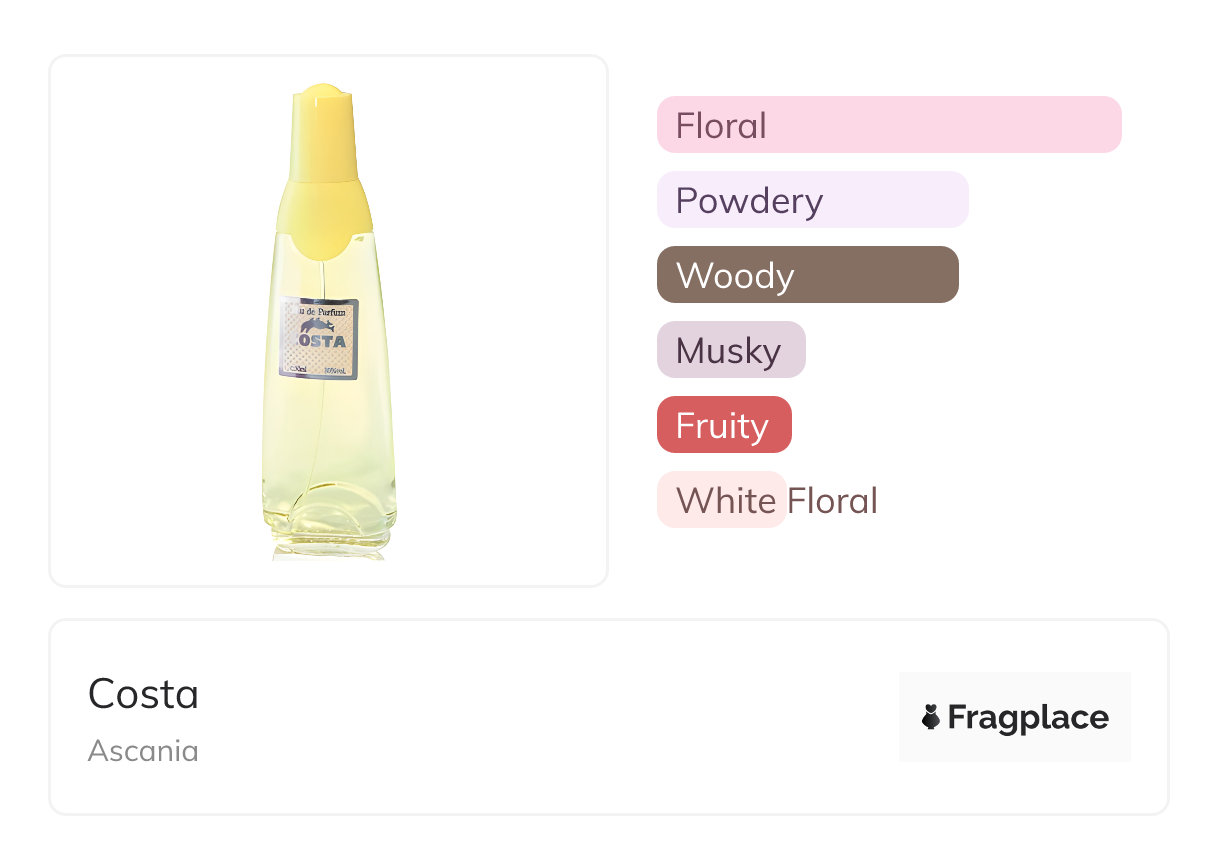Click the word Floral in White Floral

click(x=832, y=500)
